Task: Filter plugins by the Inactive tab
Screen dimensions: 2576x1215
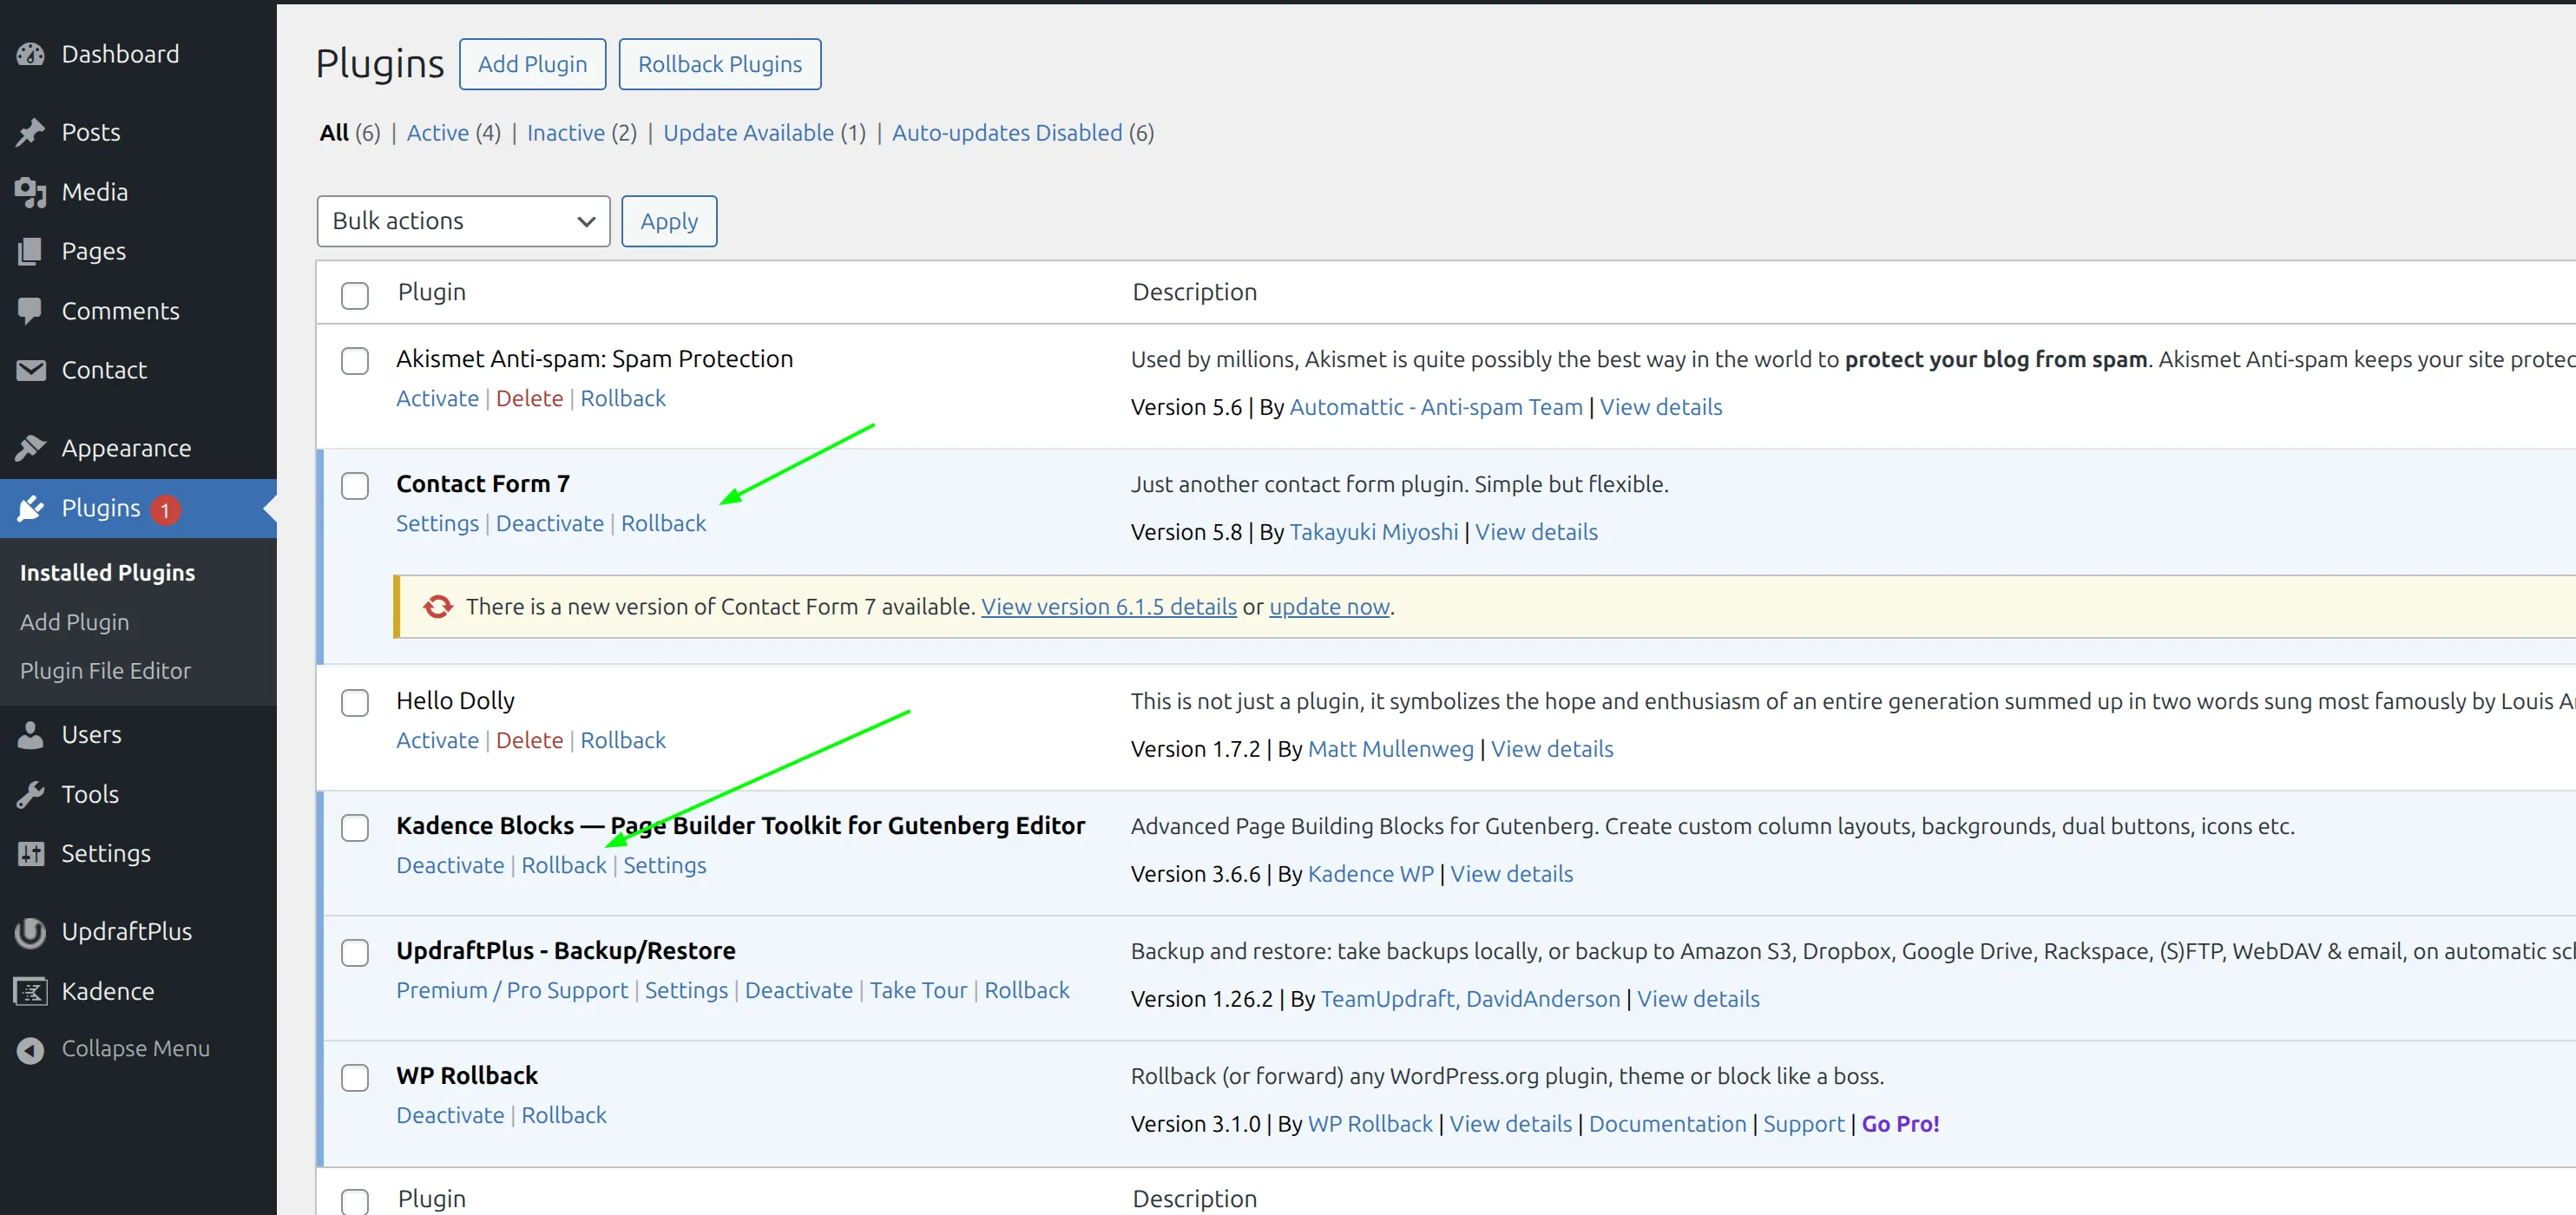Action: (565, 133)
